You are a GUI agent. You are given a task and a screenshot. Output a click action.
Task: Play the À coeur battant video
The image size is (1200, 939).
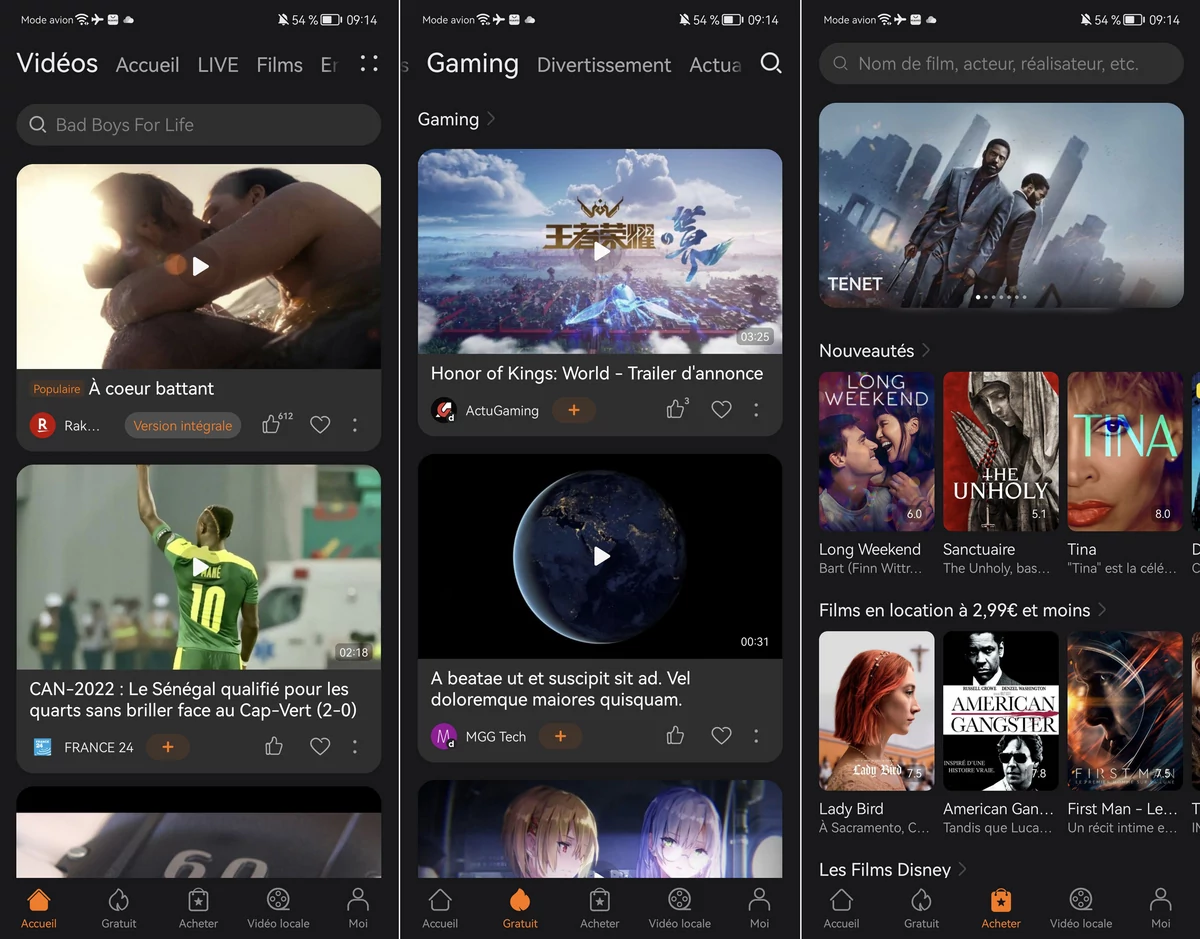(200, 266)
